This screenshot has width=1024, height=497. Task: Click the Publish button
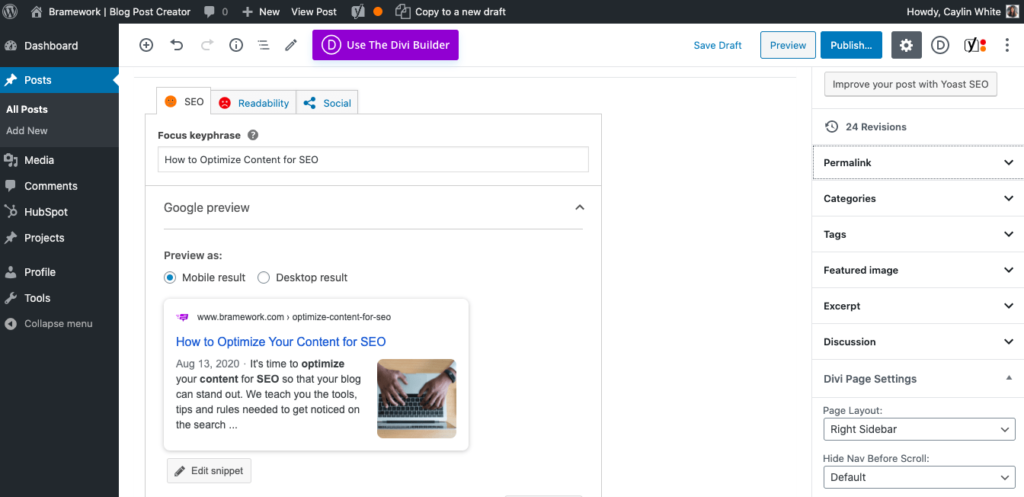pyautogui.click(x=851, y=45)
